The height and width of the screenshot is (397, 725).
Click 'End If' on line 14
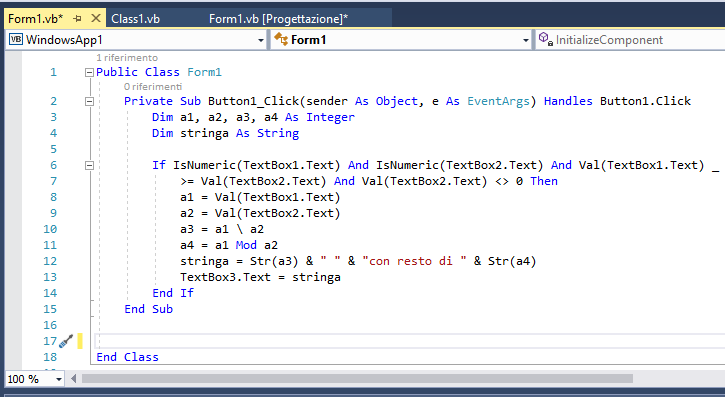pyautogui.click(x=173, y=293)
